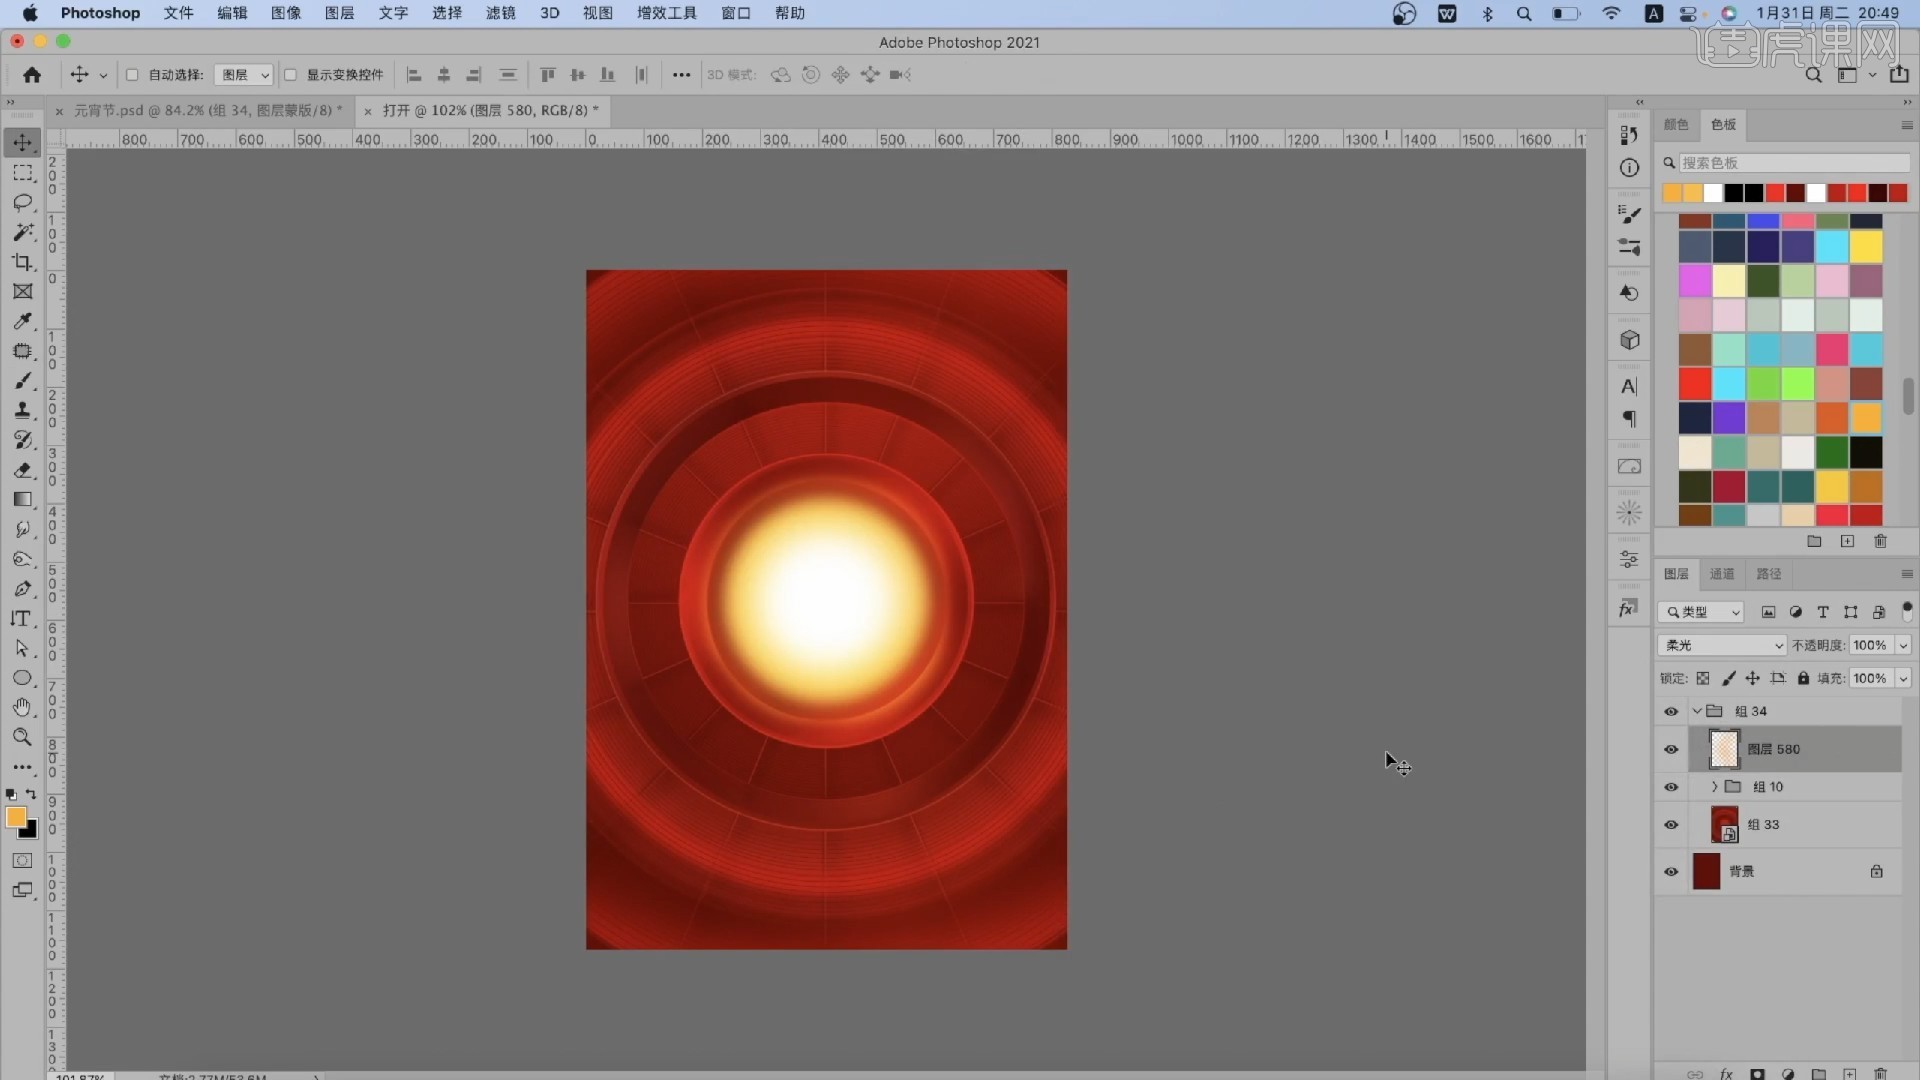This screenshot has width=1920, height=1080.
Task: Select the Hand tool
Action: 22,708
